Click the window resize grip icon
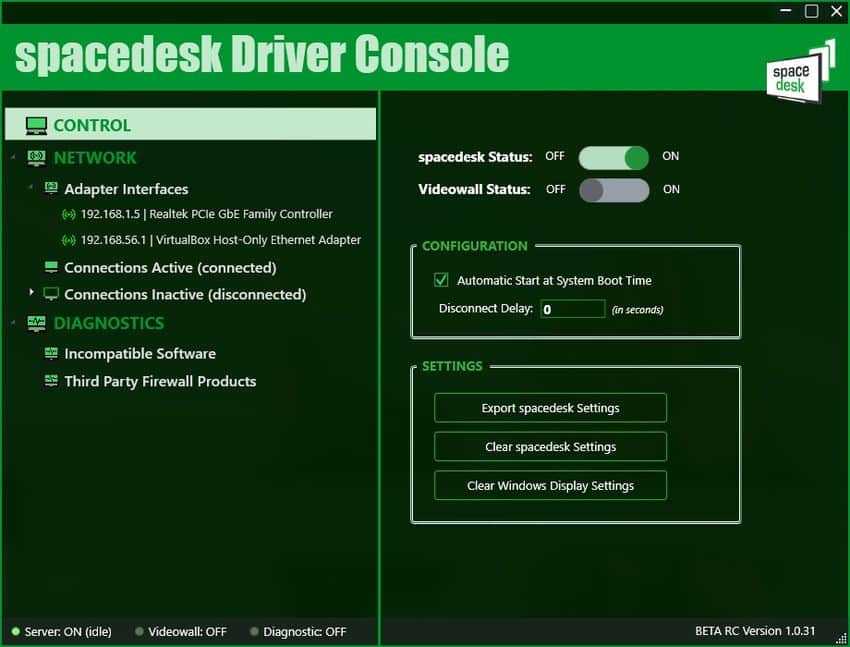The height and width of the screenshot is (647, 850). click(841, 640)
